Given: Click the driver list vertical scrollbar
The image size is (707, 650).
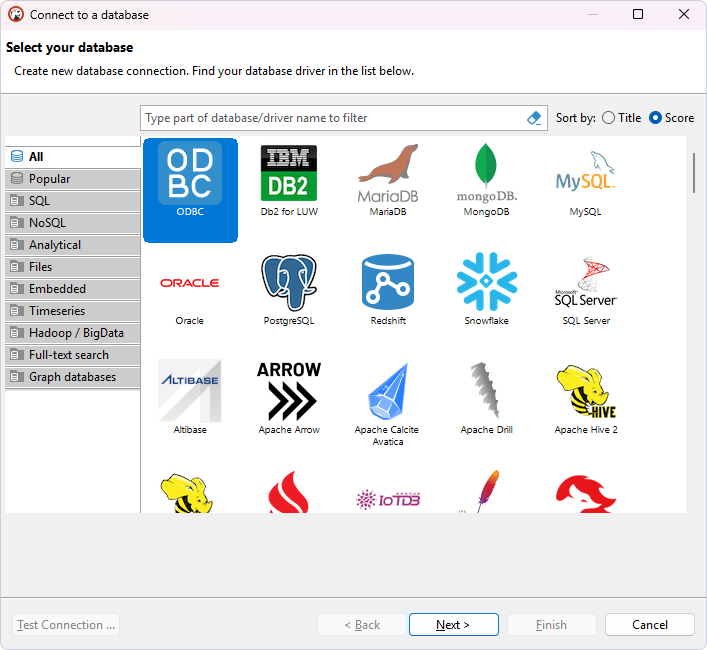Looking at the screenshot, I should tap(694, 173).
